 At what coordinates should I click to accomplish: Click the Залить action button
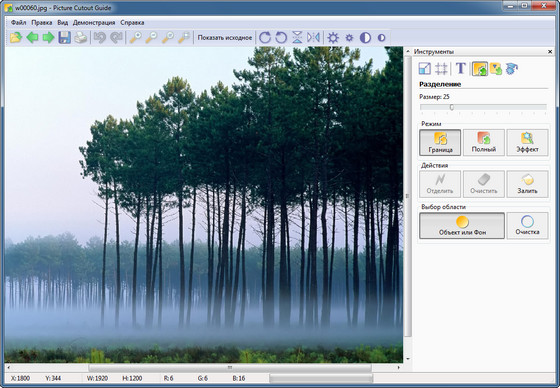[527, 184]
